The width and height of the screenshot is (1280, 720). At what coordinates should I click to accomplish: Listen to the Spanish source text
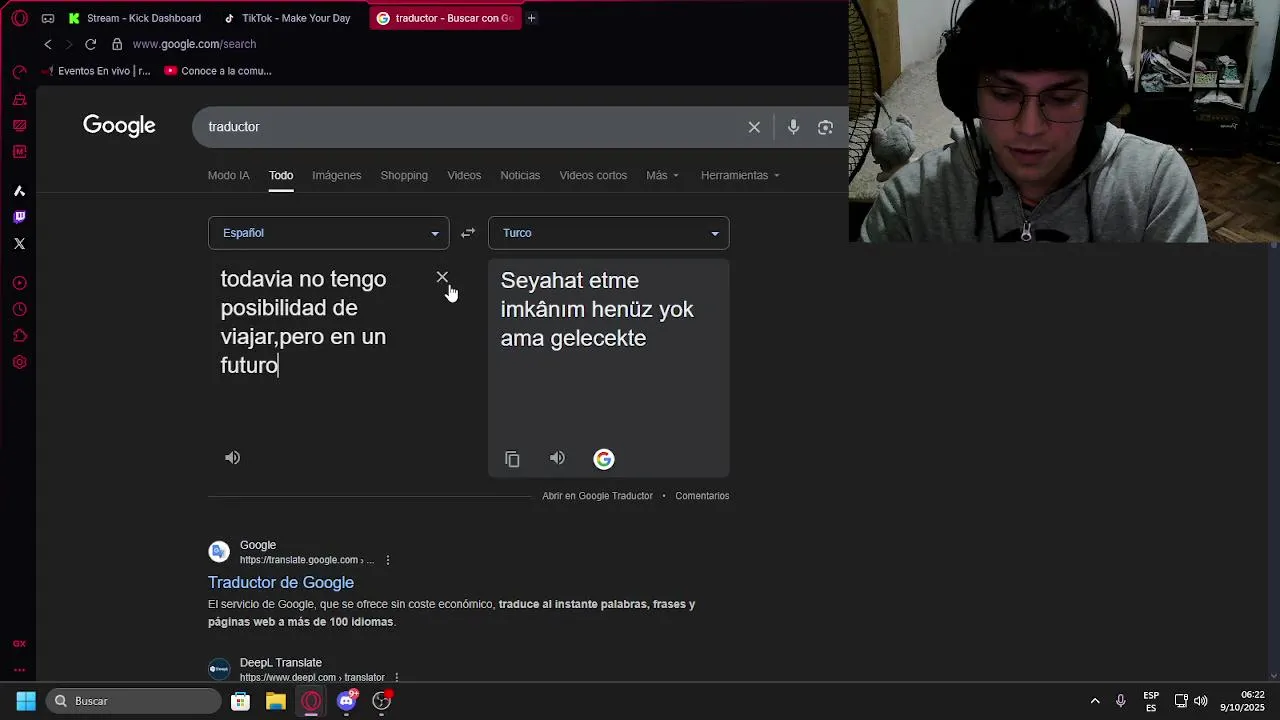(232, 458)
